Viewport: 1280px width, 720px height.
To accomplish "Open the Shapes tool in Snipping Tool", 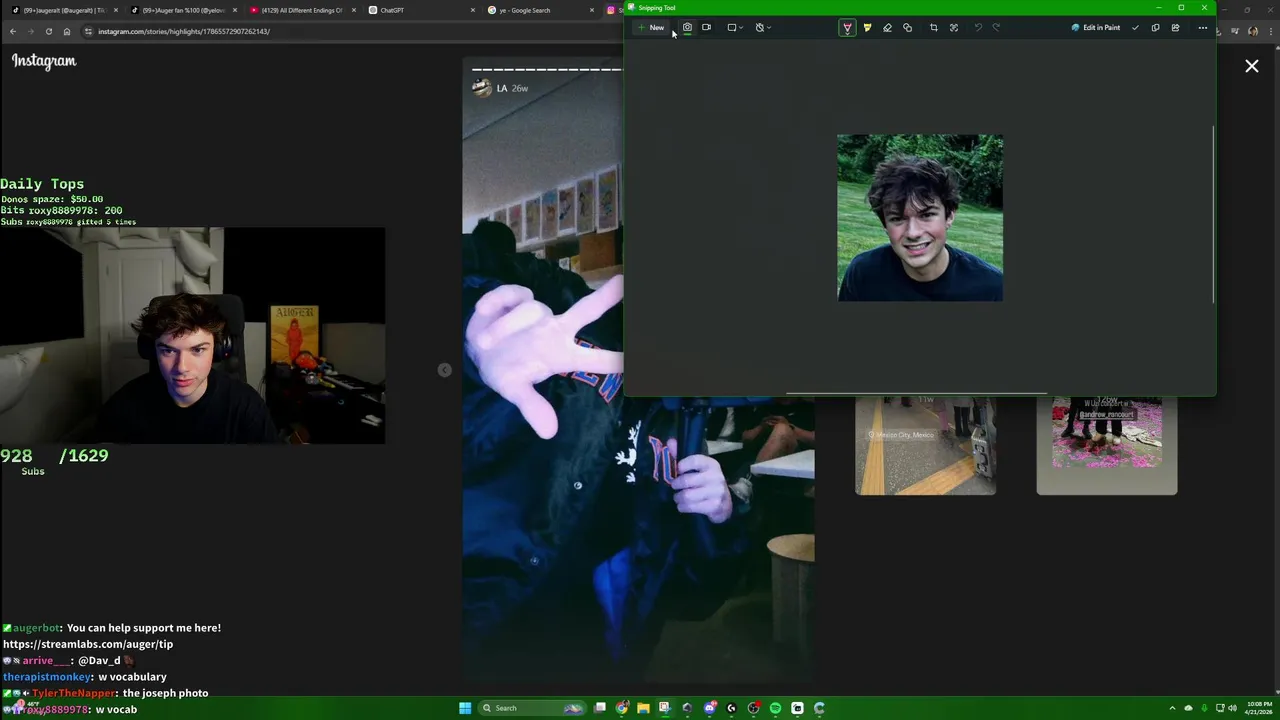I will [907, 28].
